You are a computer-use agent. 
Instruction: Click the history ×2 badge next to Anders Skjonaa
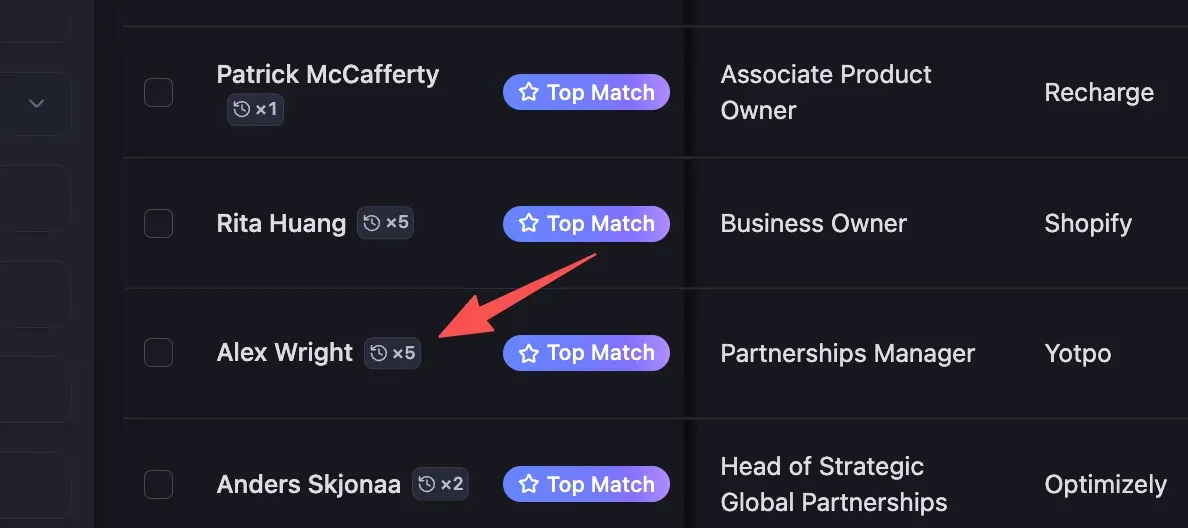point(440,484)
